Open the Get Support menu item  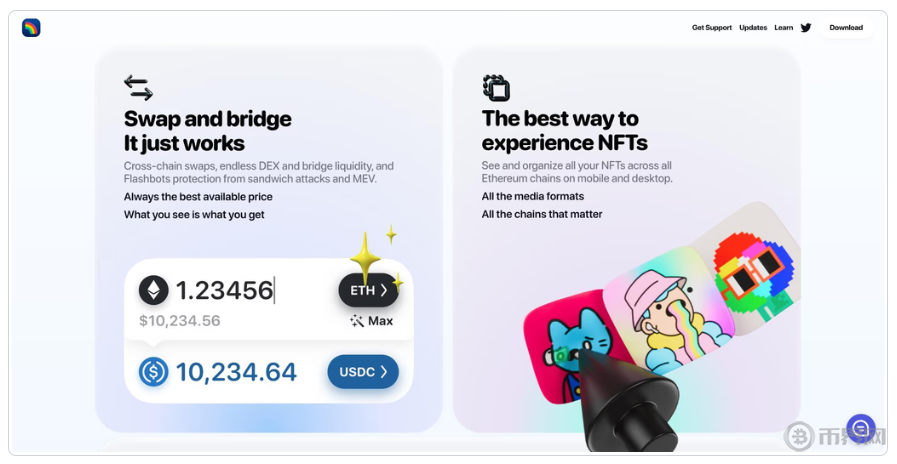tap(712, 28)
